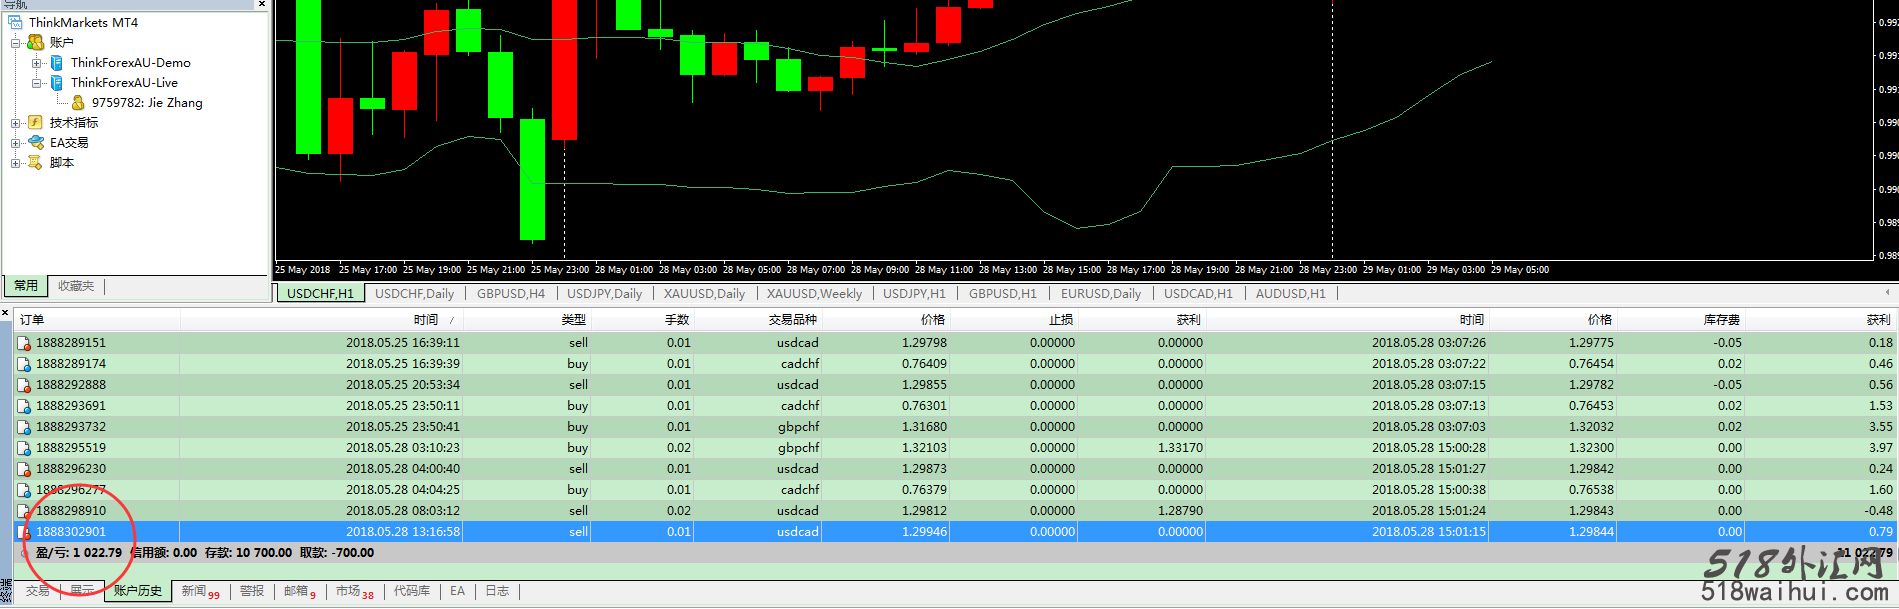
Task: Select the 9759782: Jie Zhang account icon
Action: click(x=78, y=102)
